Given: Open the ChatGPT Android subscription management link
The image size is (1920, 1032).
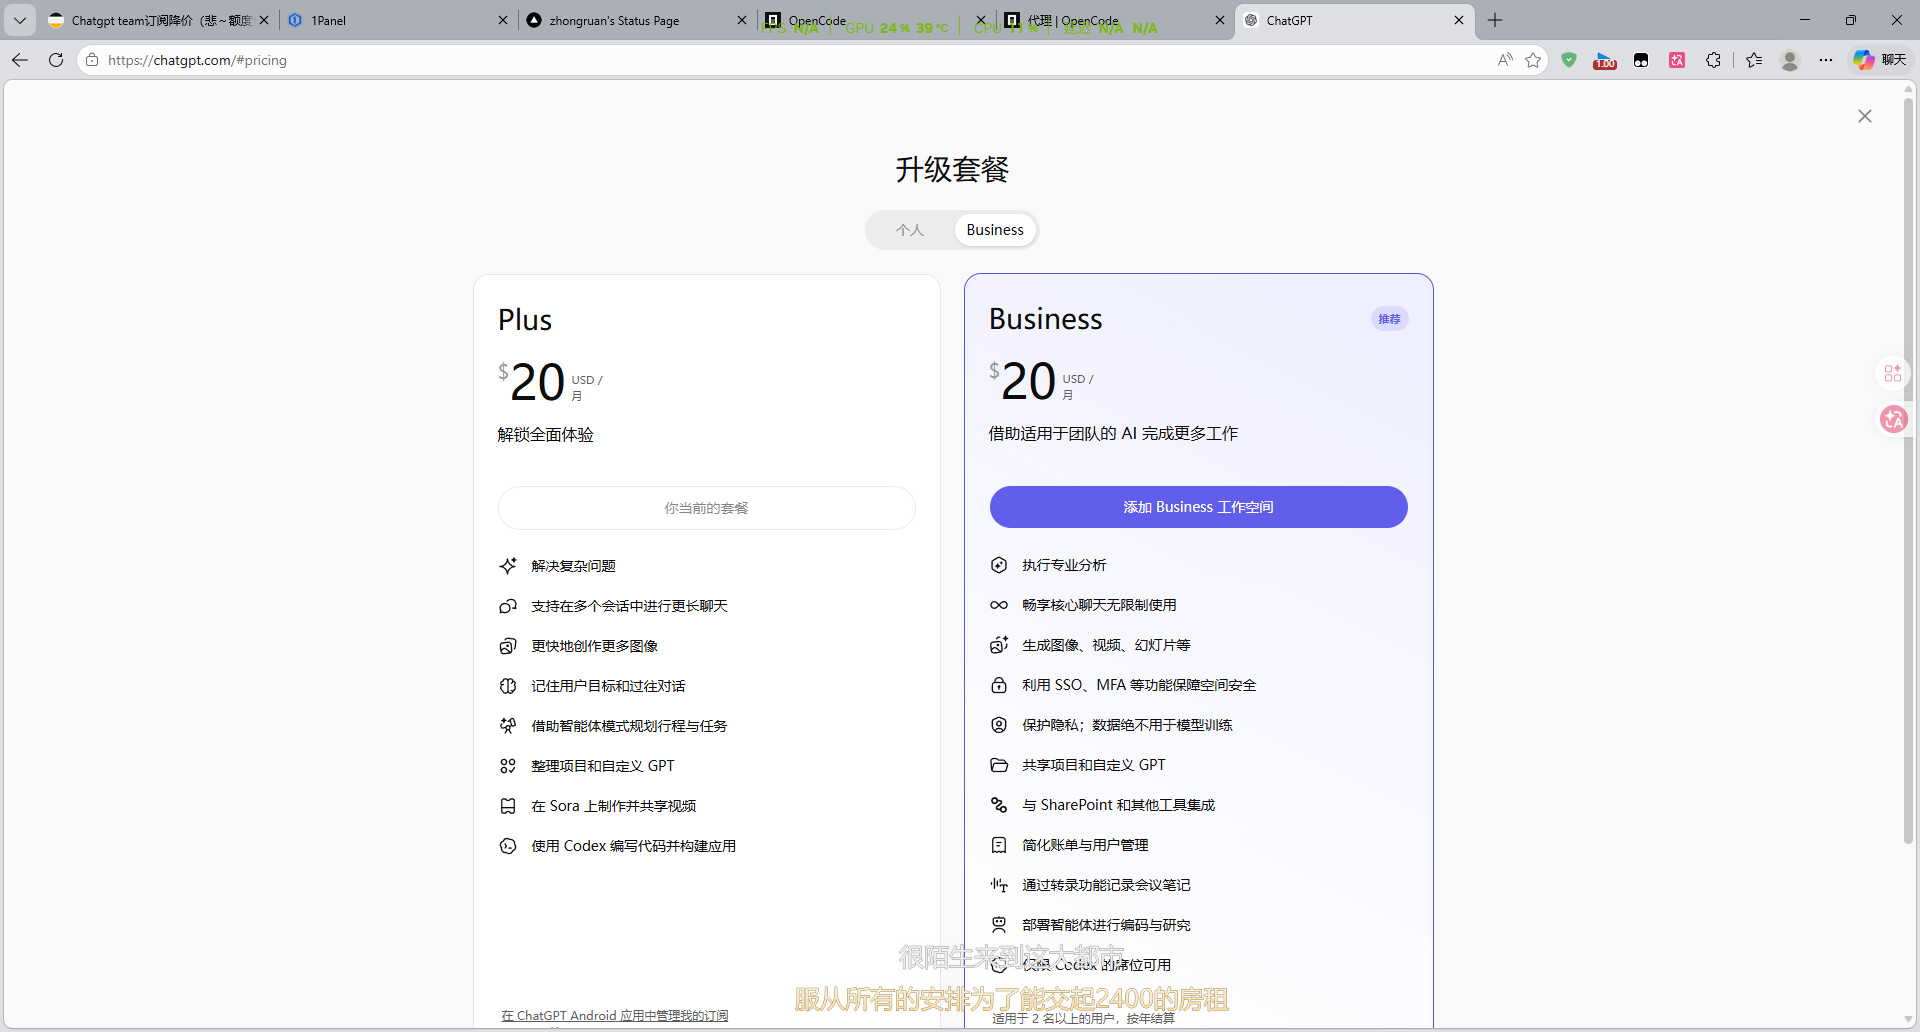Looking at the screenshot, I should pos(615,1016).
